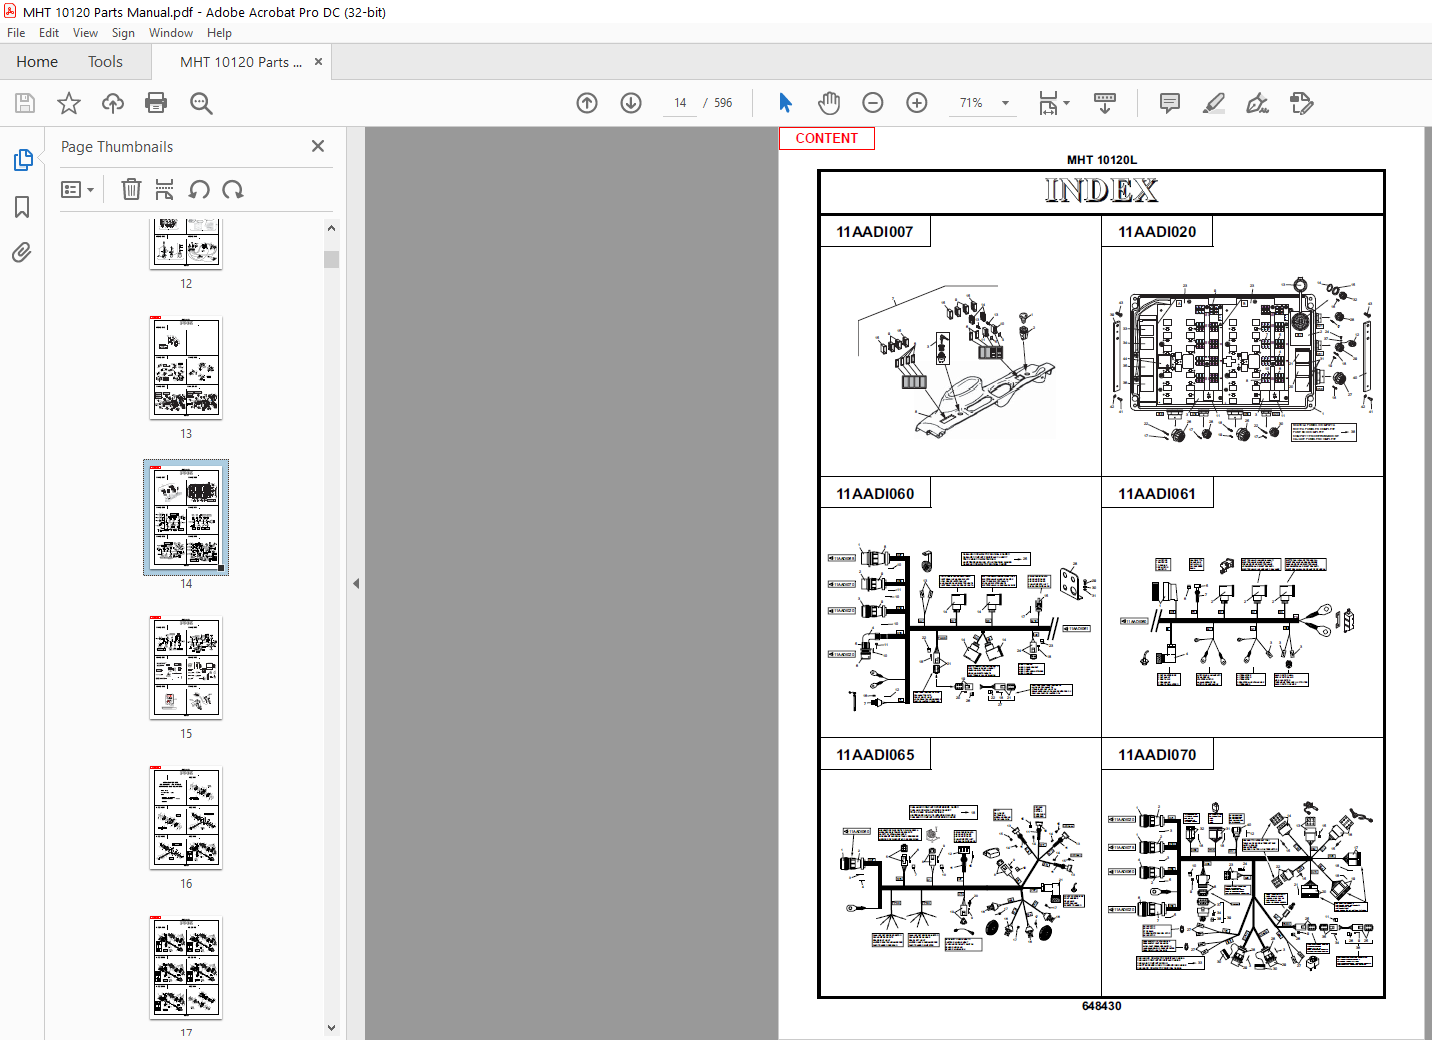
Task: Click the read mode download-style icon
Action: 1105,103
